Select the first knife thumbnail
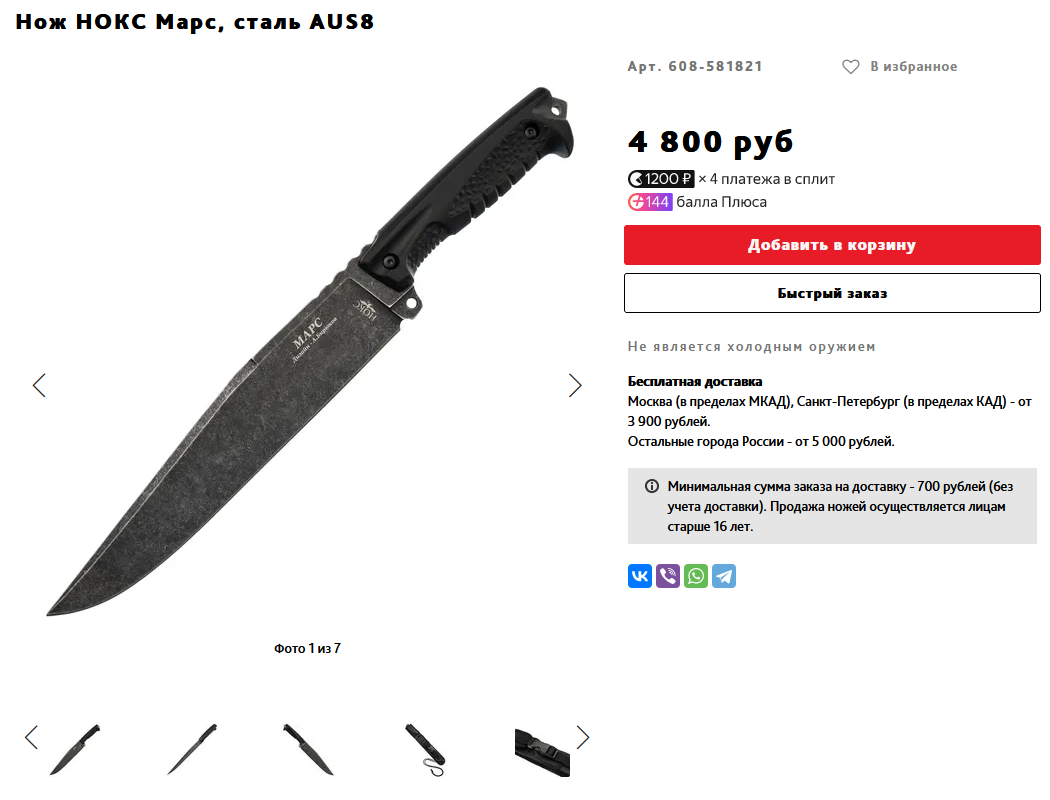This screenshot has width=1050, height=800. (x=75, y=750)
